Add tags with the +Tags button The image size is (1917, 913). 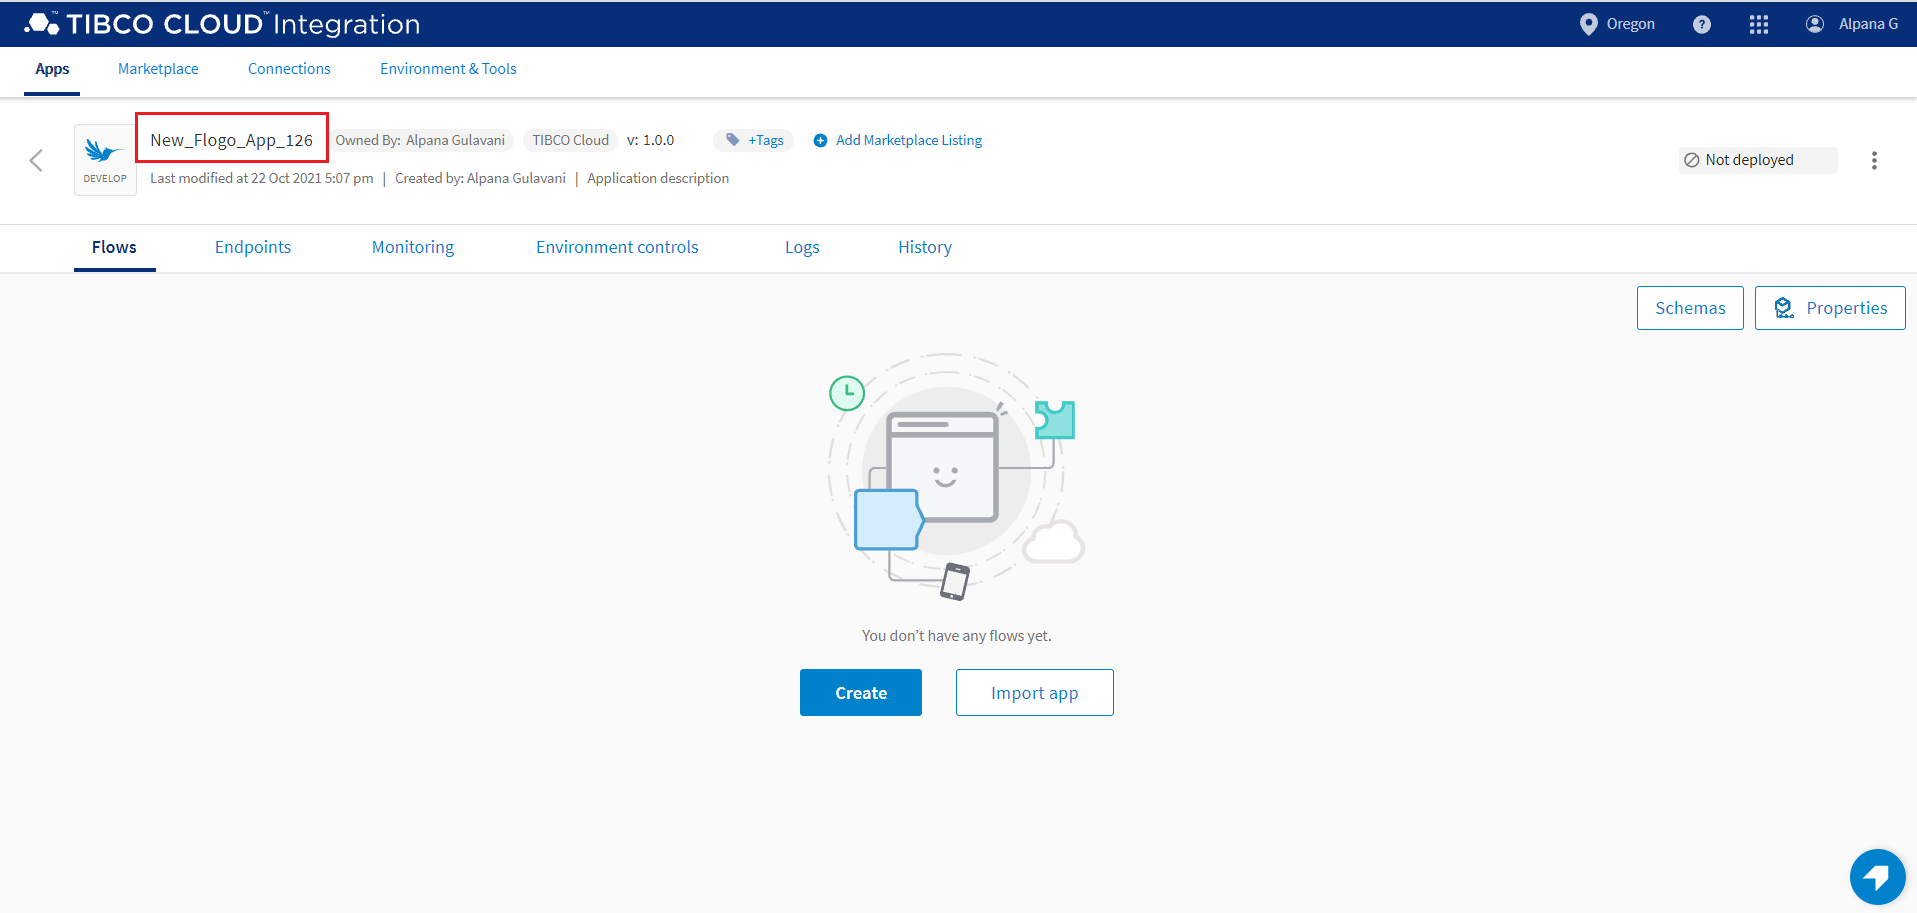pyautogui.click(x=754, y=140)
